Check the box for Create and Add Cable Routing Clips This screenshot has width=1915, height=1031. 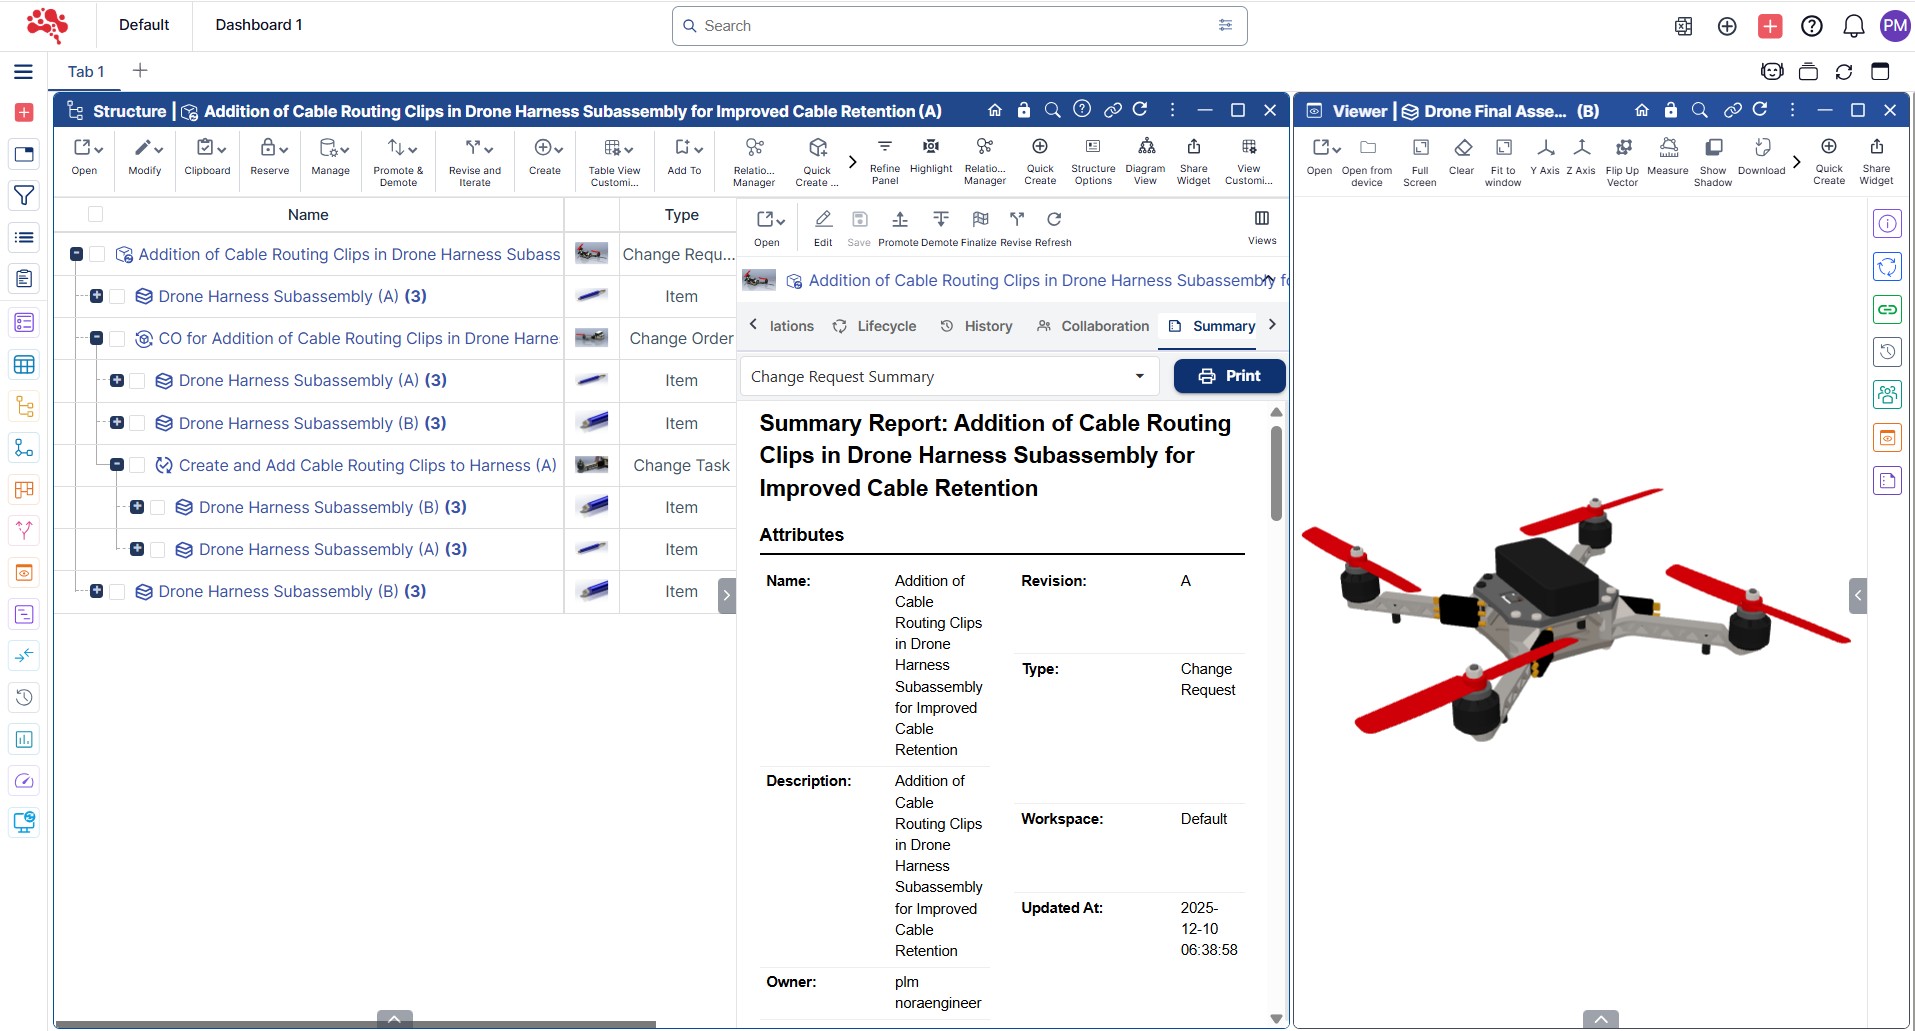click(x=138, y=466)
